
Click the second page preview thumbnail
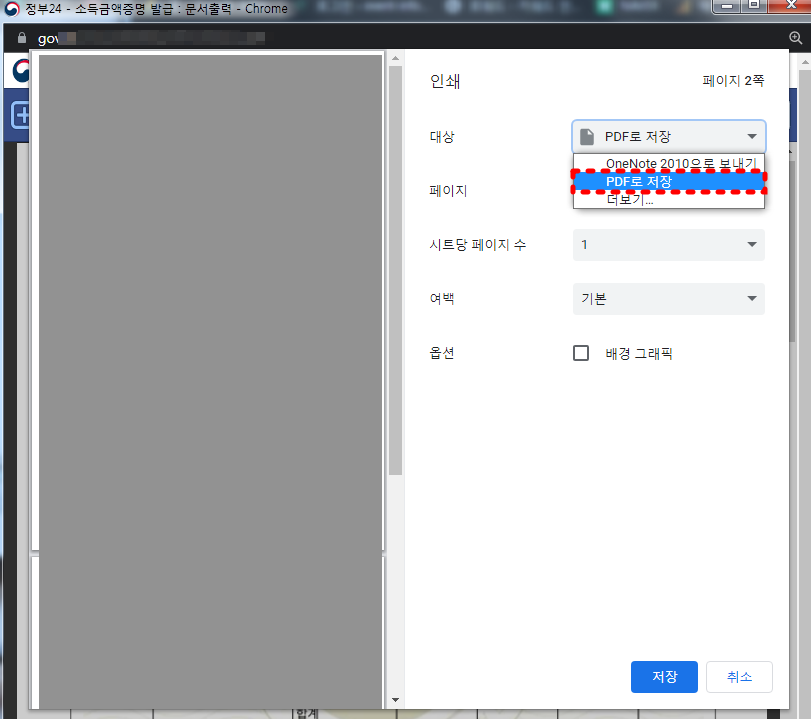pos(207,633)
